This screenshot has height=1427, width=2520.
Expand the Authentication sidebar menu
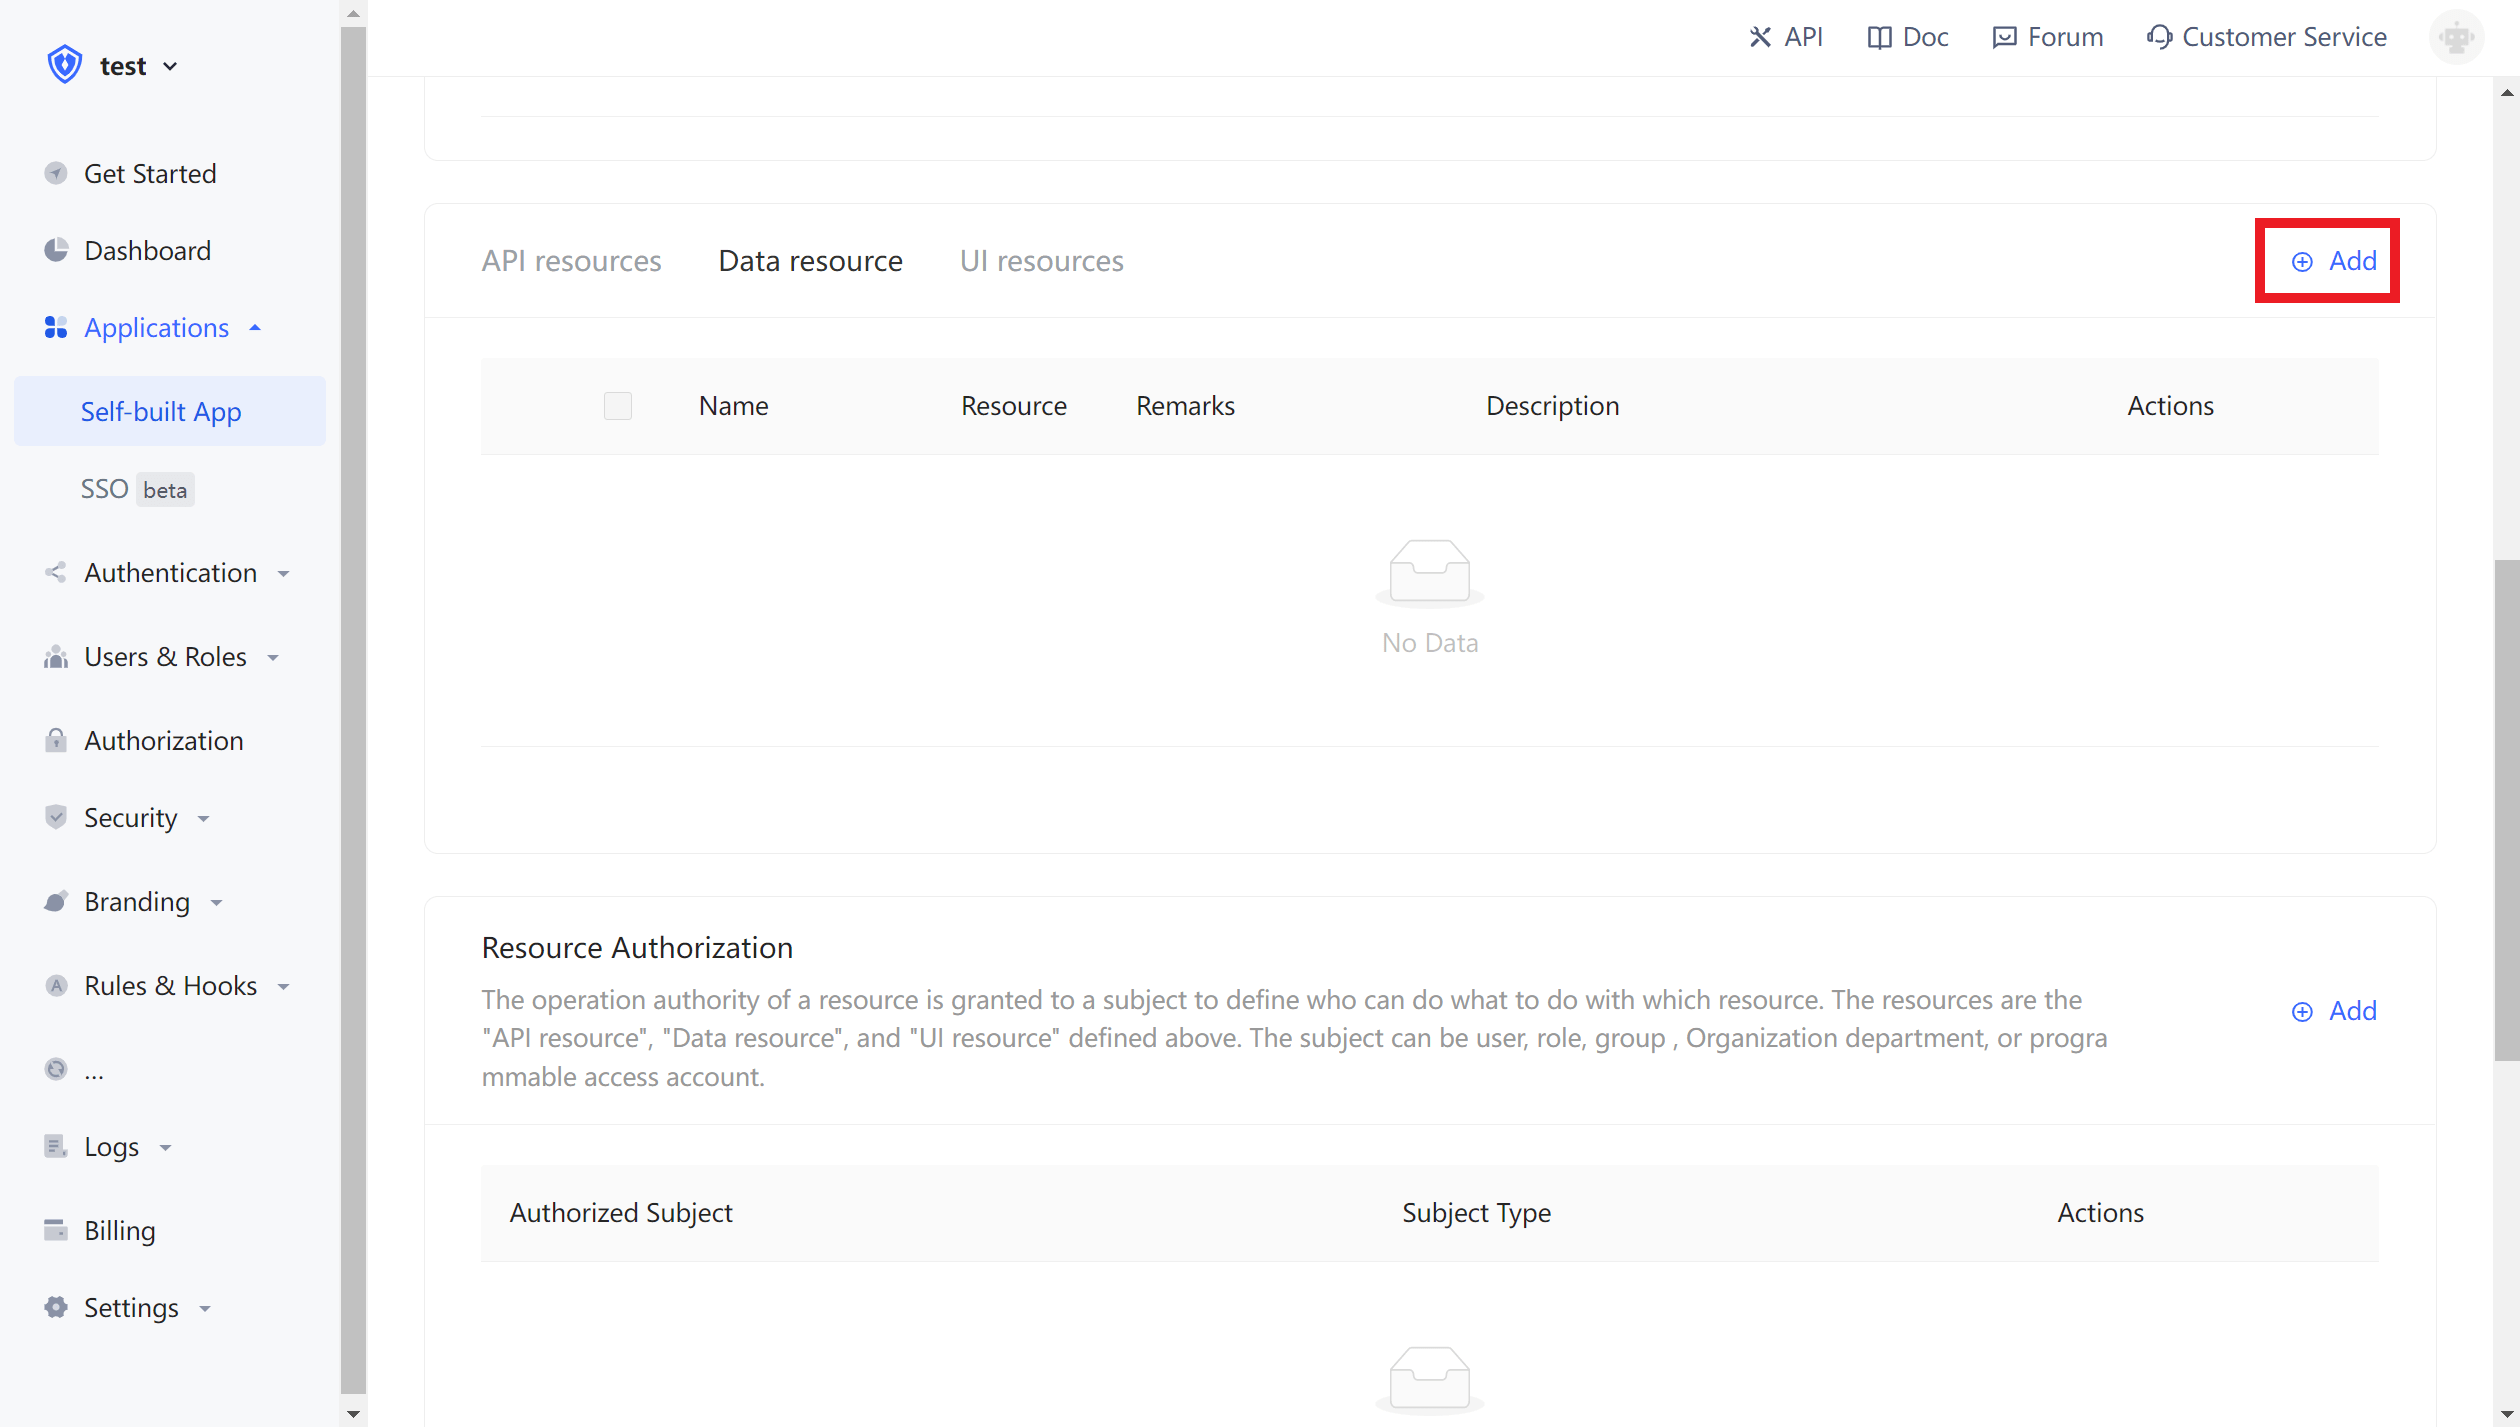point(170,573)
